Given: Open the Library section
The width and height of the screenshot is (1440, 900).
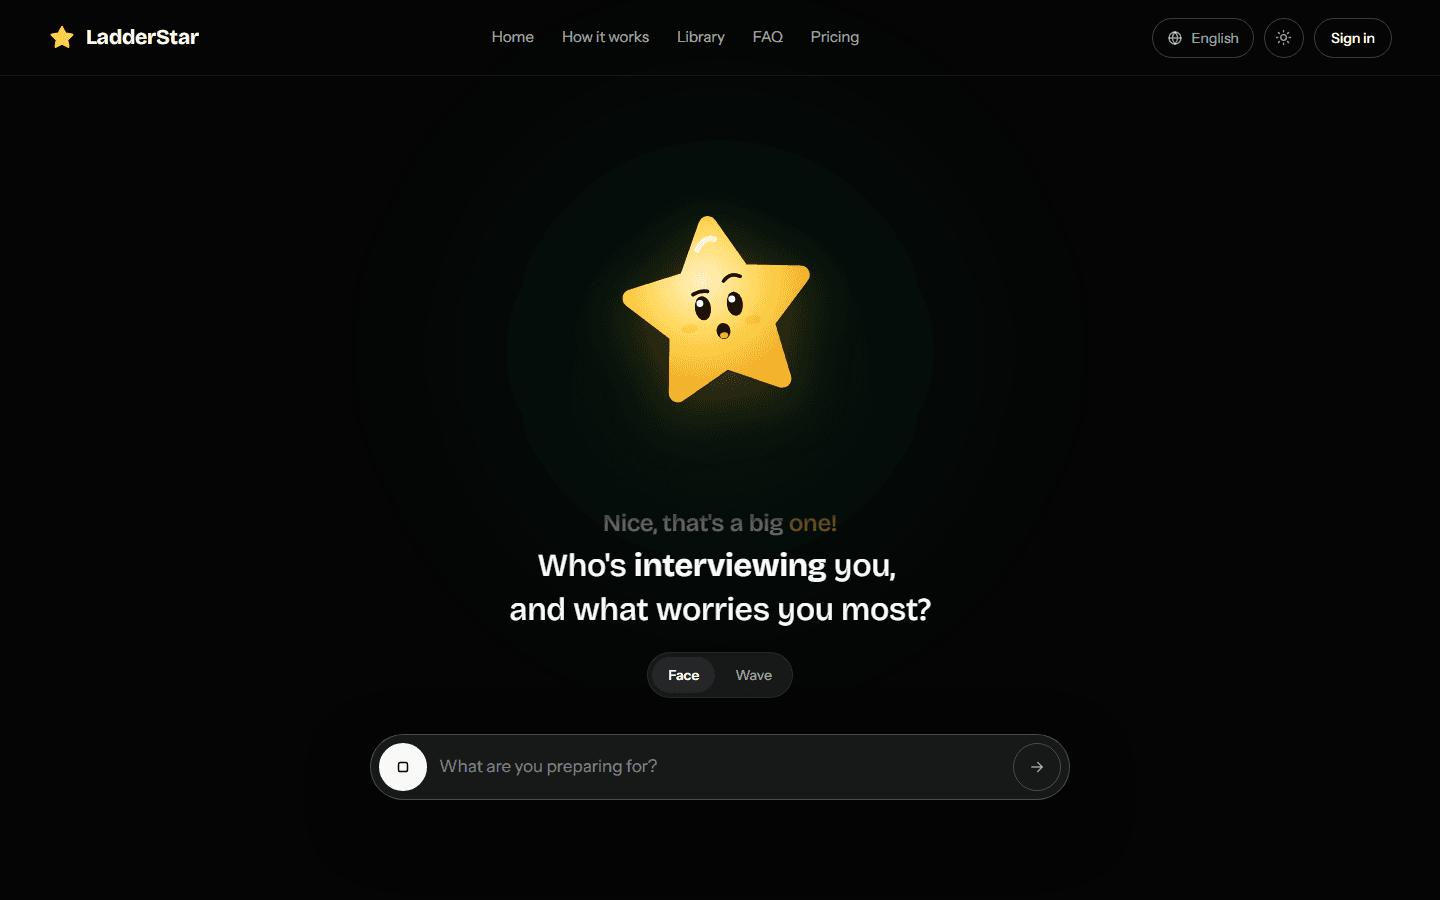Looking at the screenshot, I should [701, 37].
